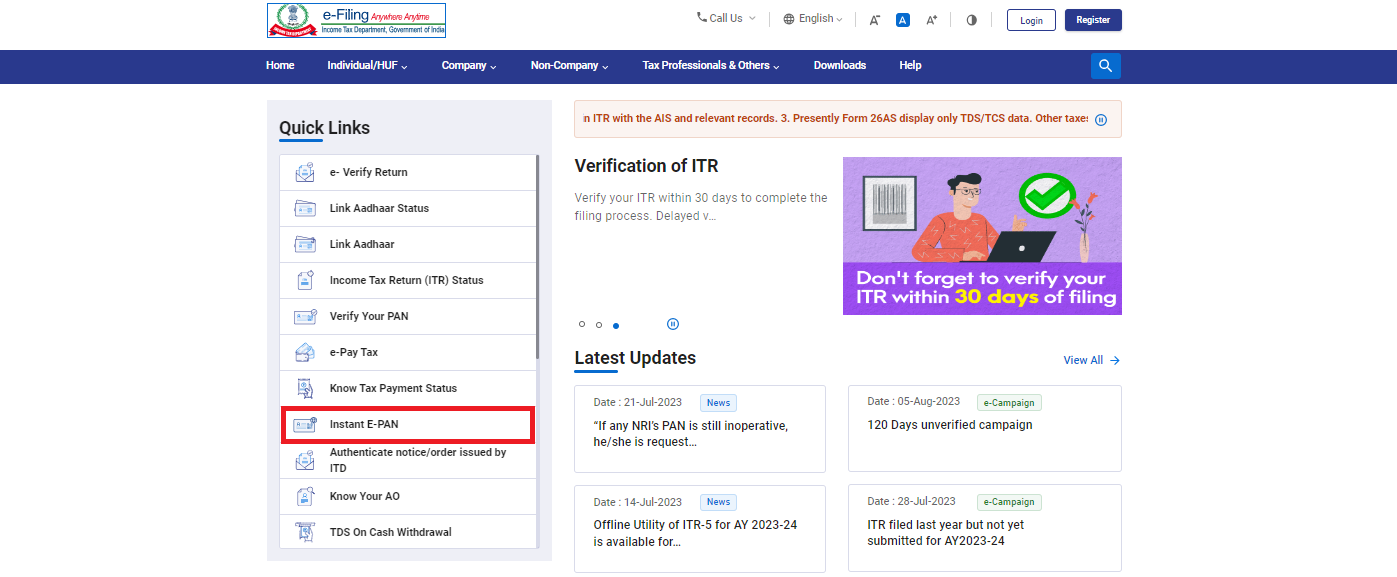1397x577 pixels.
Task: Toggle the high contrast mode icon
Action: tap(971, 20)
